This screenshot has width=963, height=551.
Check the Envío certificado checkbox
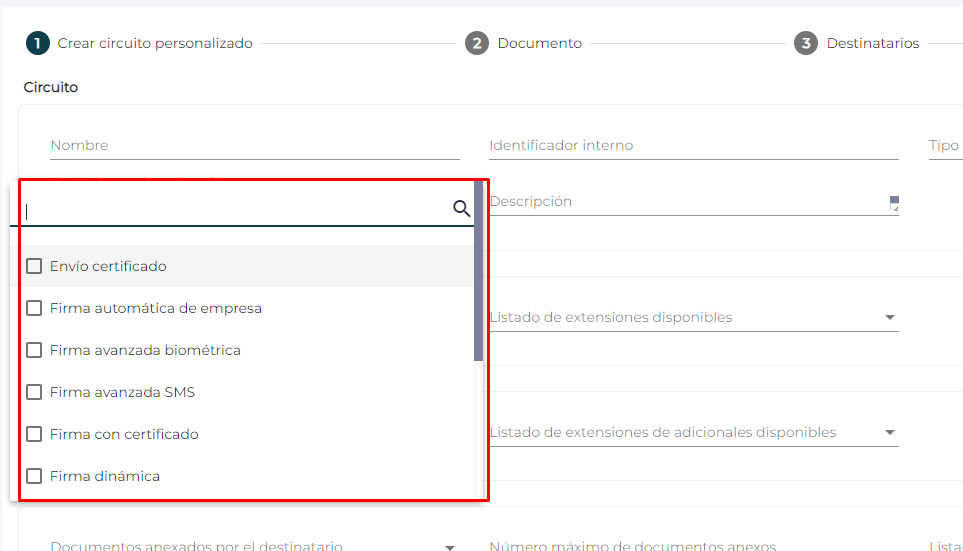(x=34, y=266)
